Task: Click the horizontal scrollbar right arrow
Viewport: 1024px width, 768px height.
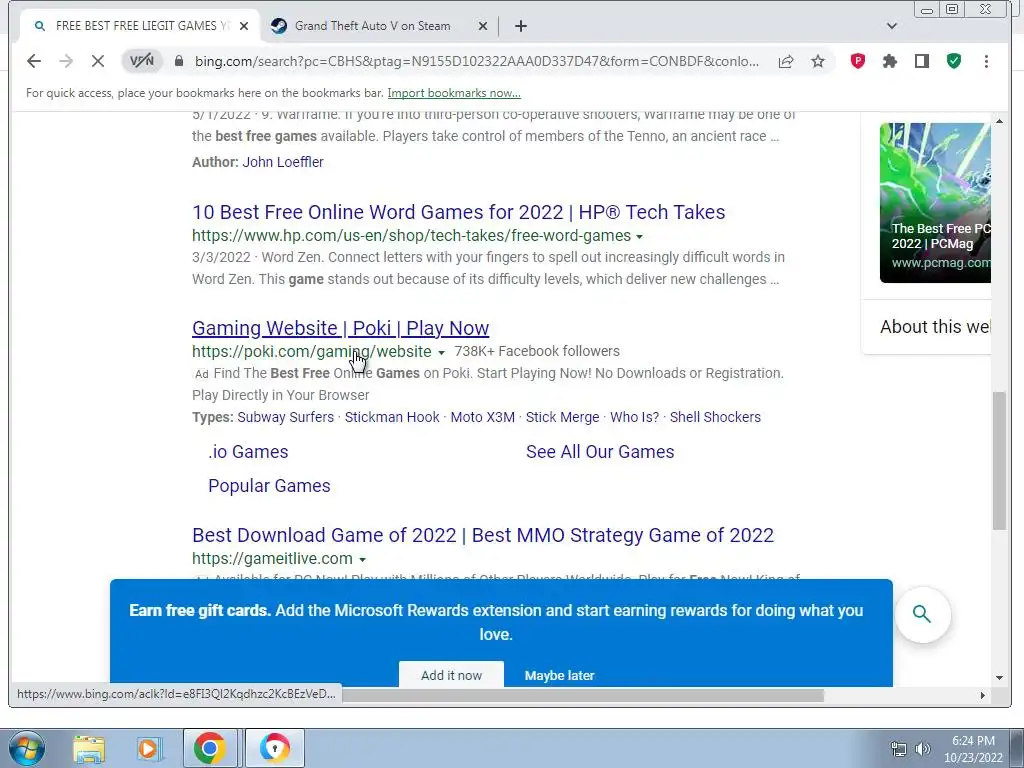Action: pyautogui.click(x=982, y=696)
